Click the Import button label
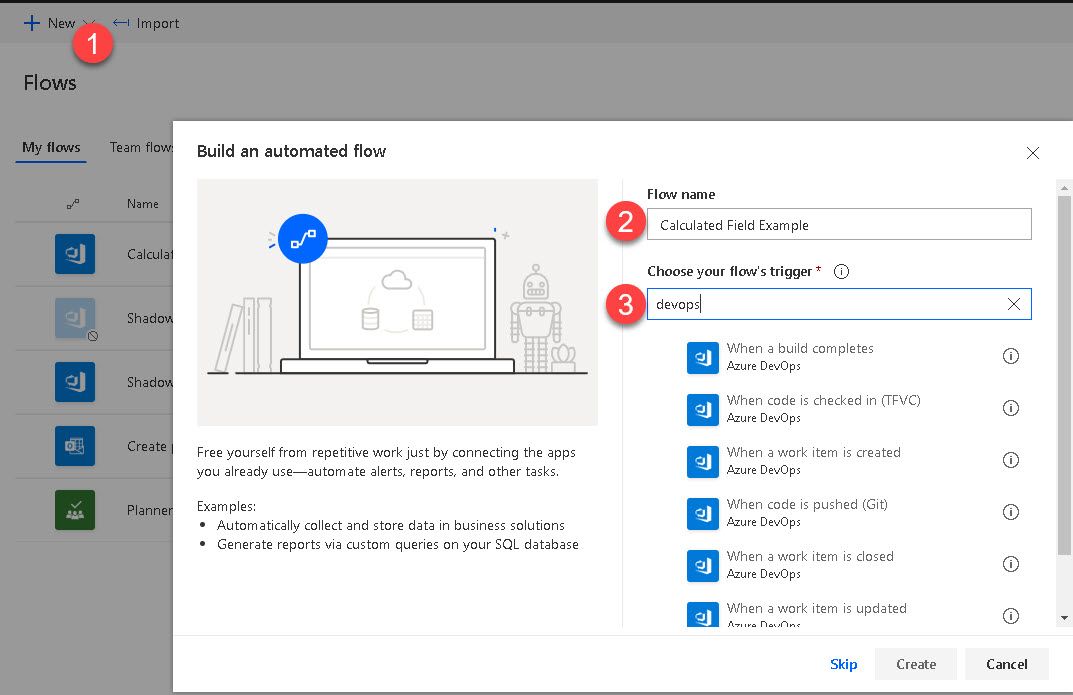The height and width of the screenshot is (695, 1073). click(x=157, y=23)
